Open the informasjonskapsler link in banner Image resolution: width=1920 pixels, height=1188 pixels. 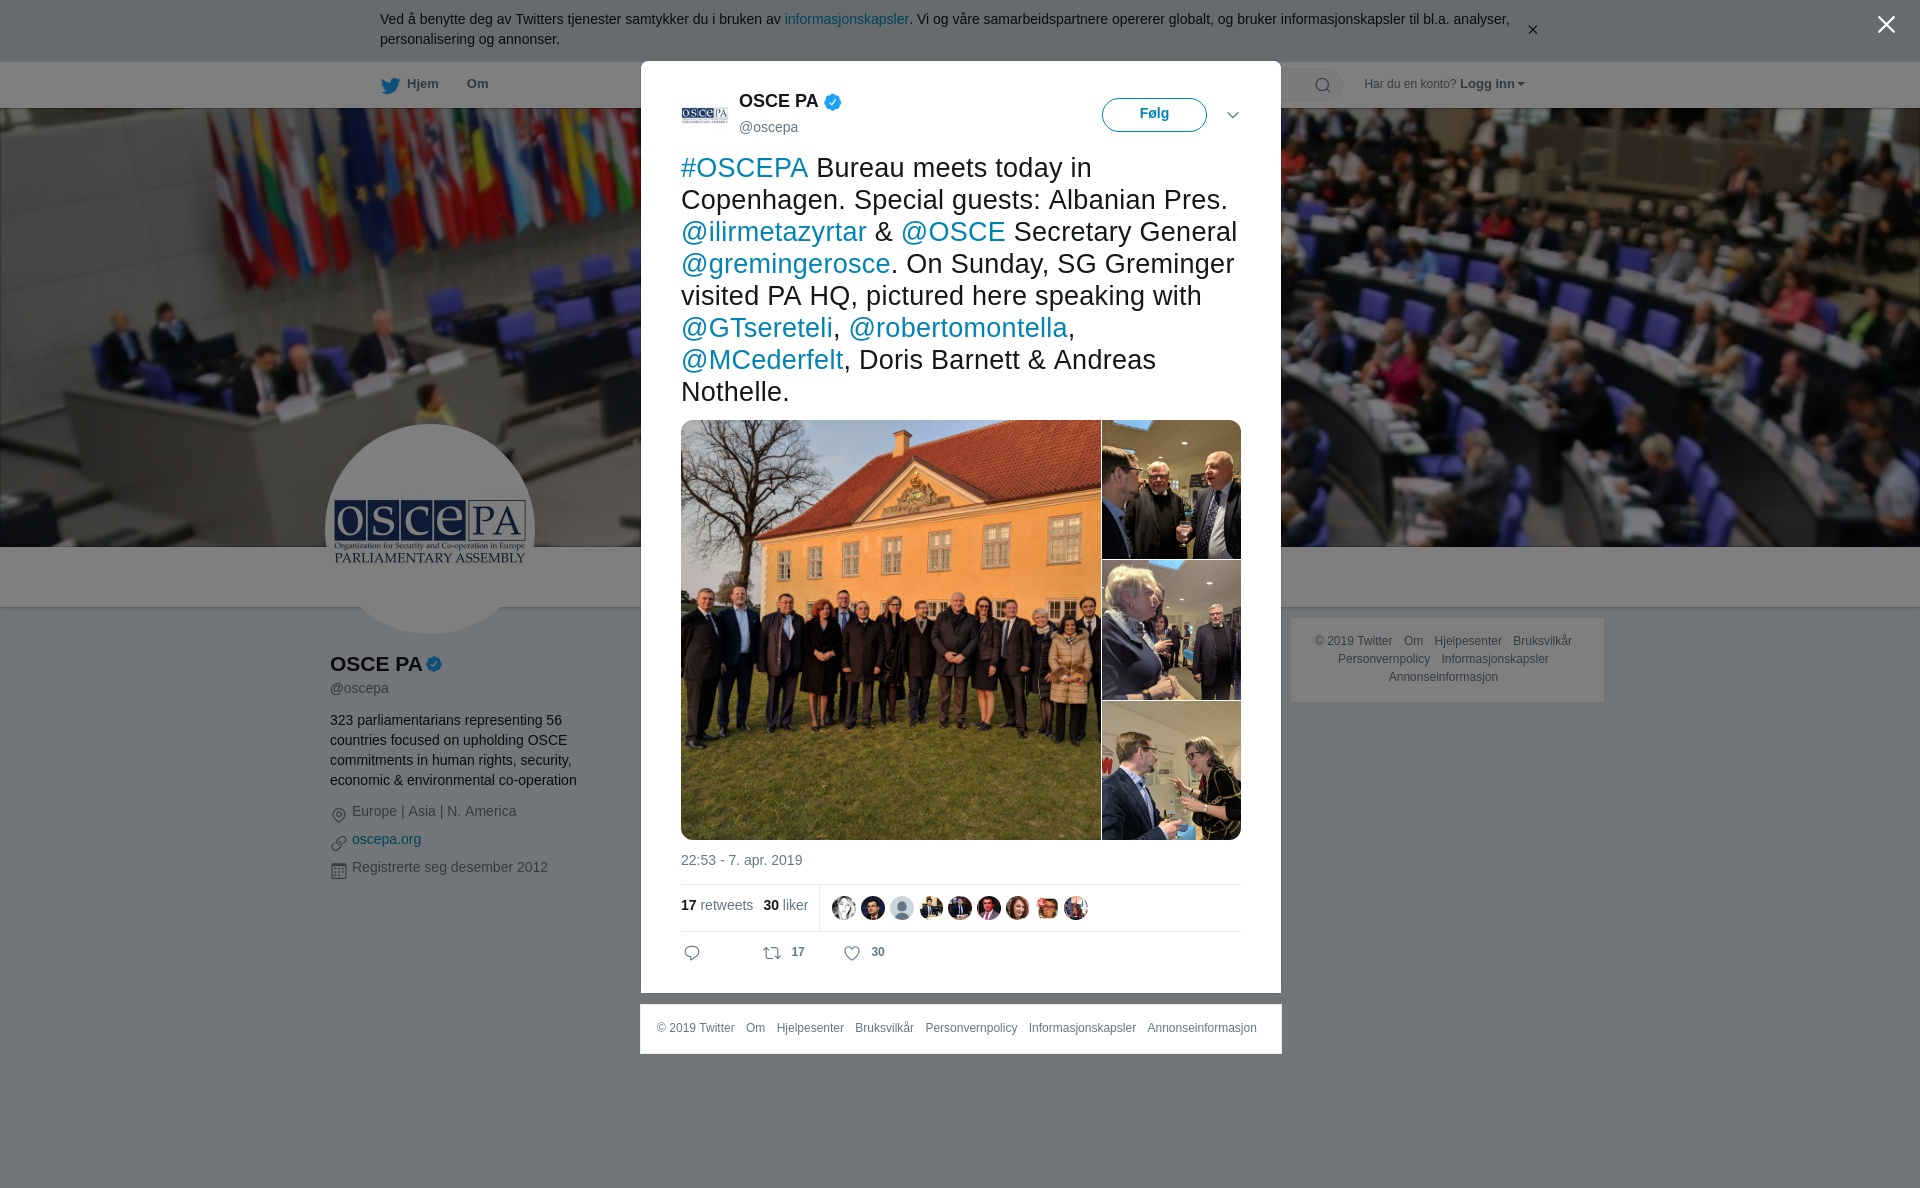pyautogui.click(x=846, y=19)
